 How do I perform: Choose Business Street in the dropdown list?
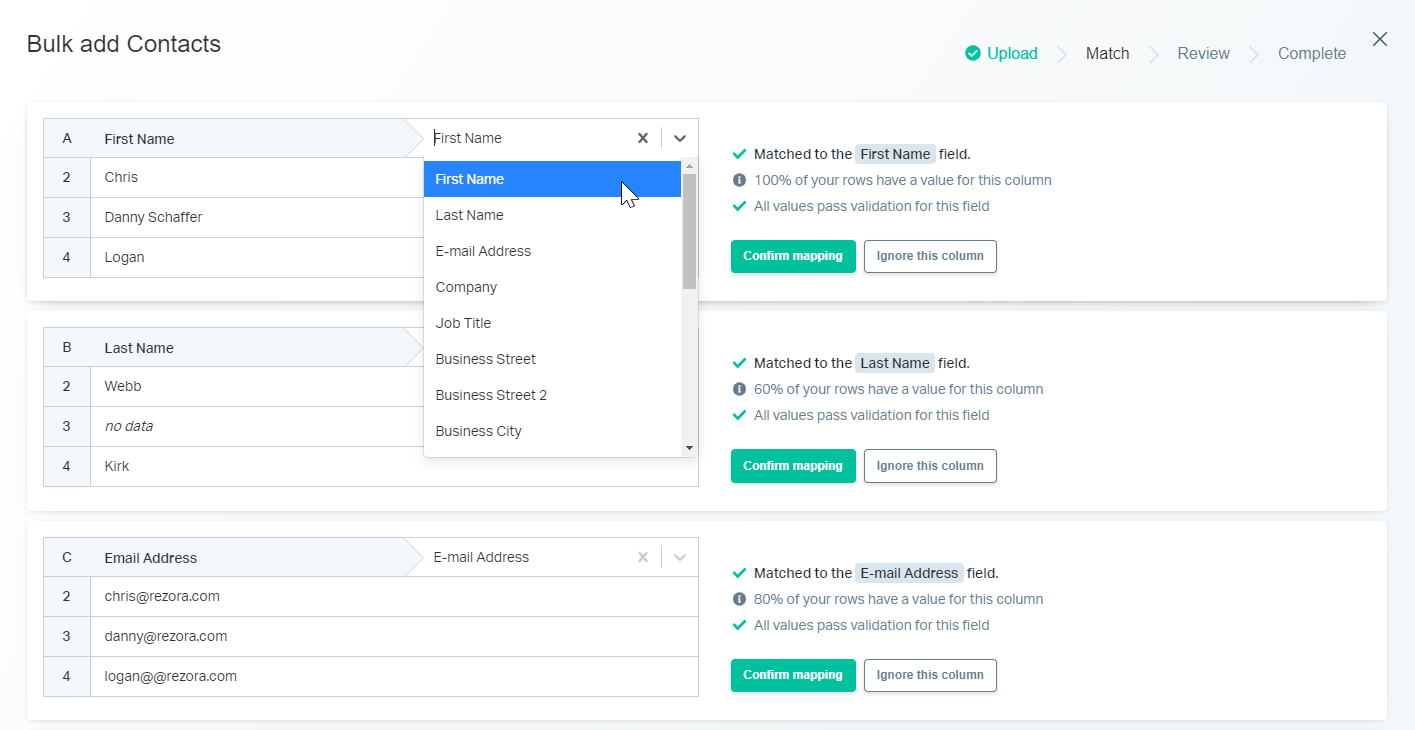(x=553, y=359)
